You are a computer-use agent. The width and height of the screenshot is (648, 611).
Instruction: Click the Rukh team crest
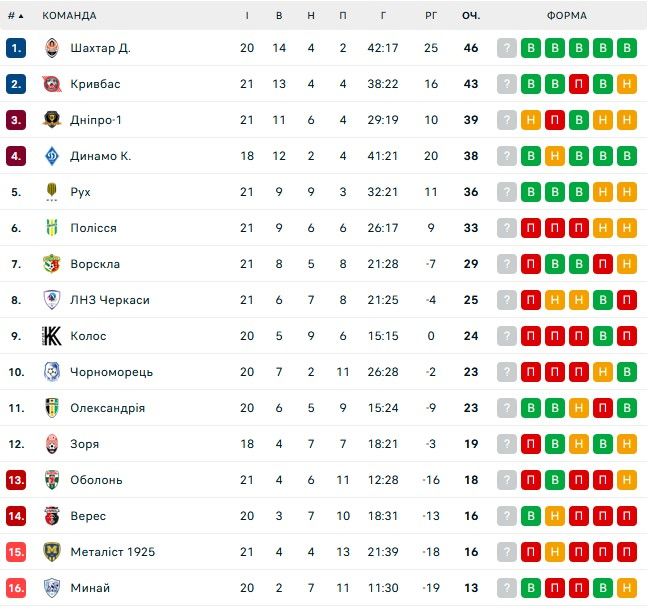tap(52, 192)
